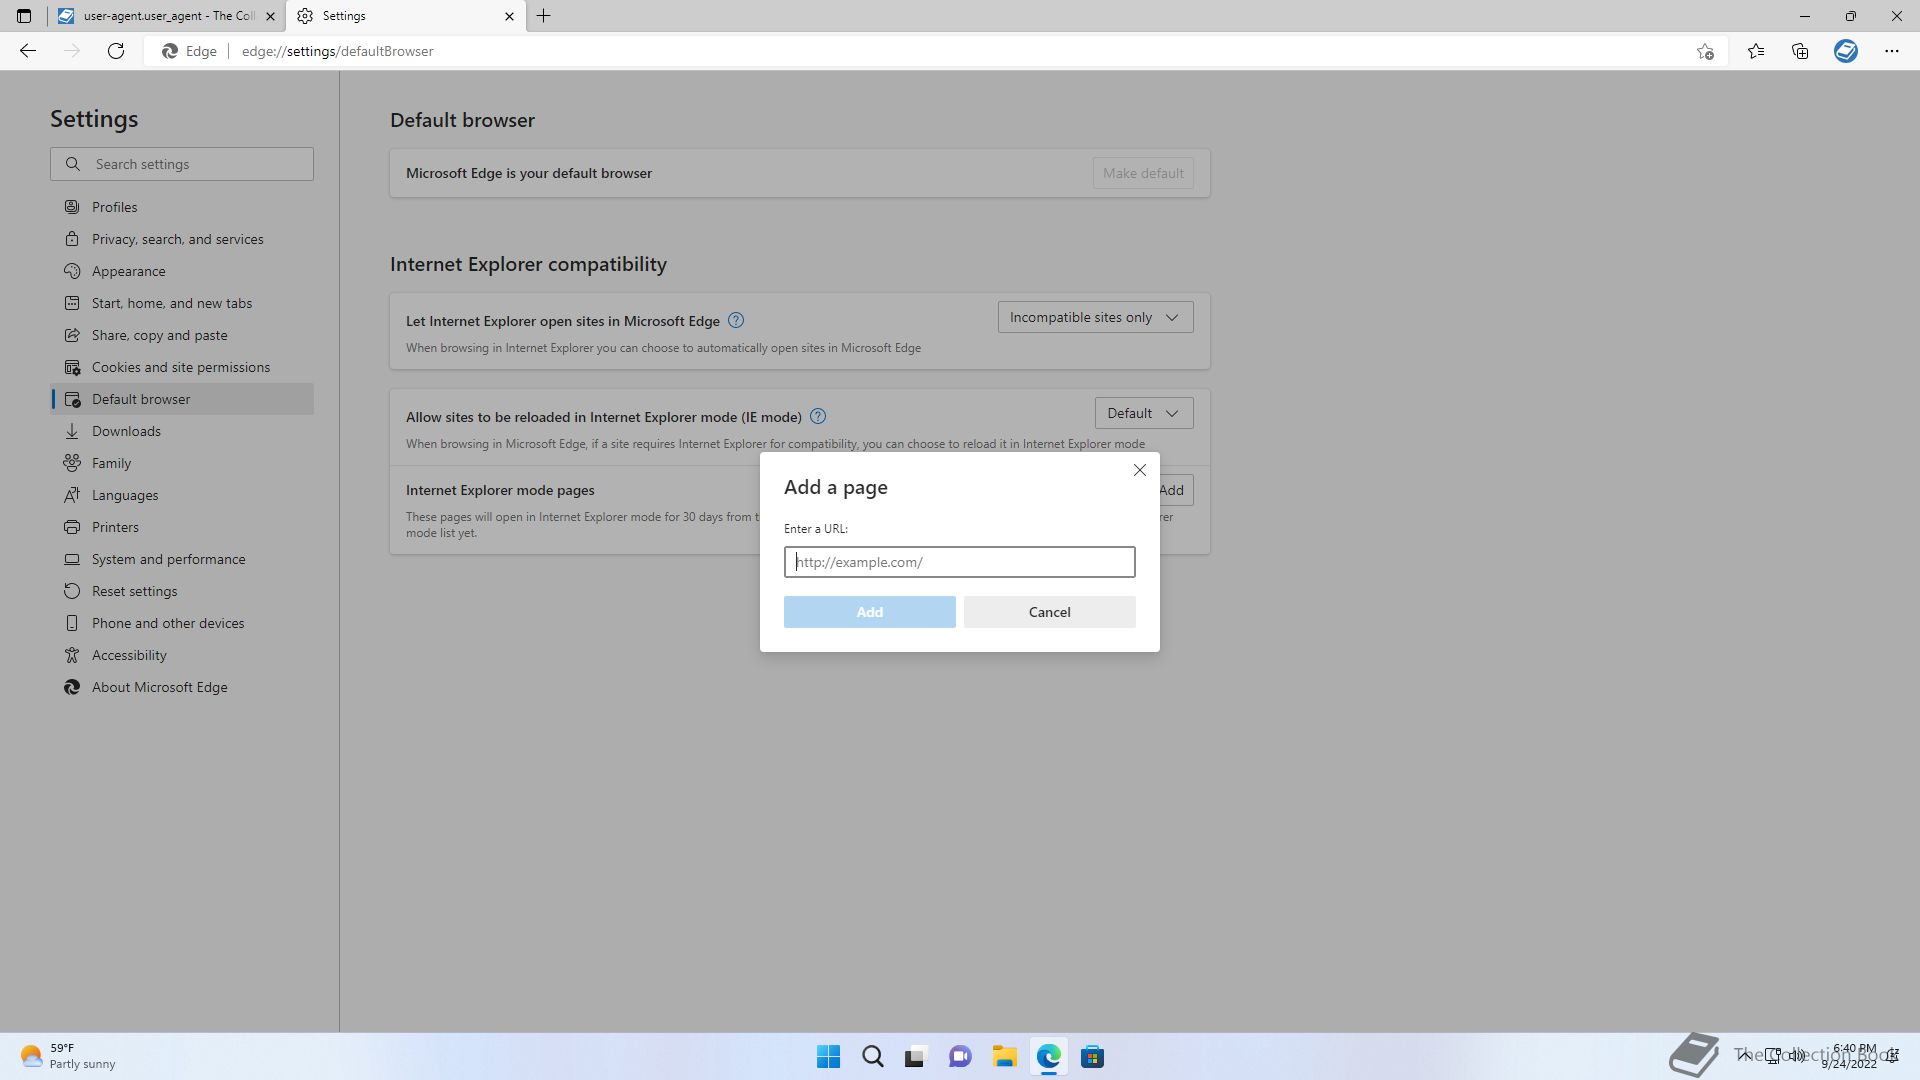The height and width of the screenshot is (1080, 1920).
Task: Reload the page with the Refresh icon
Action: tap(116, 51)
